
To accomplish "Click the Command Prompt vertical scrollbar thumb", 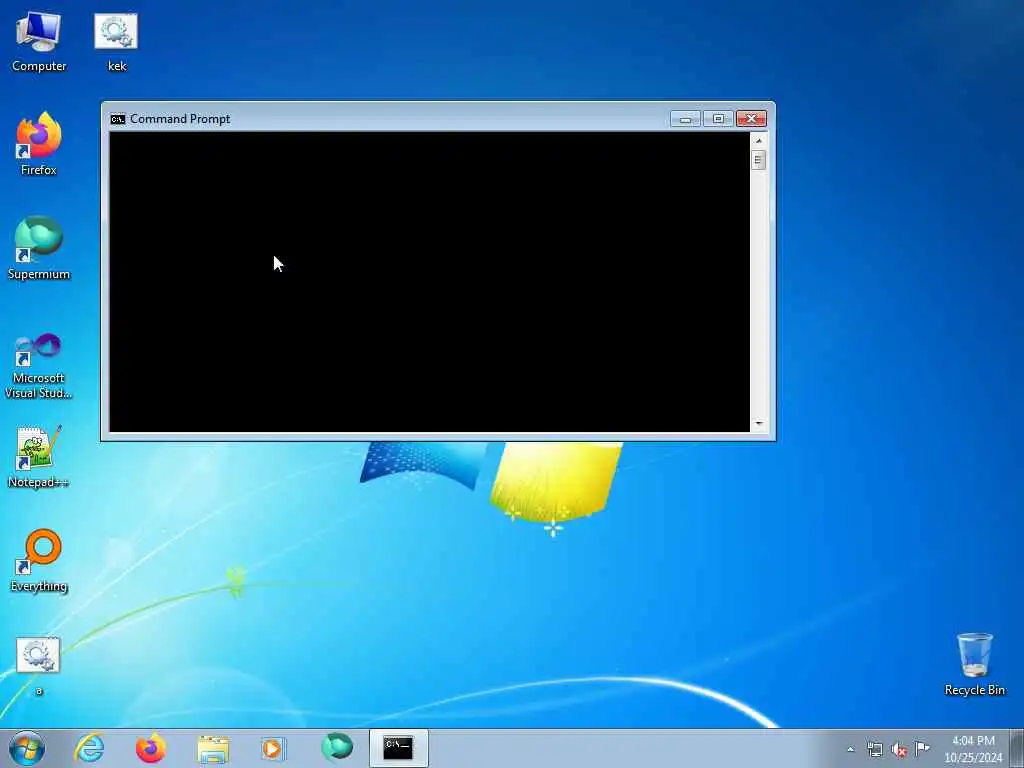I will 758,160.
